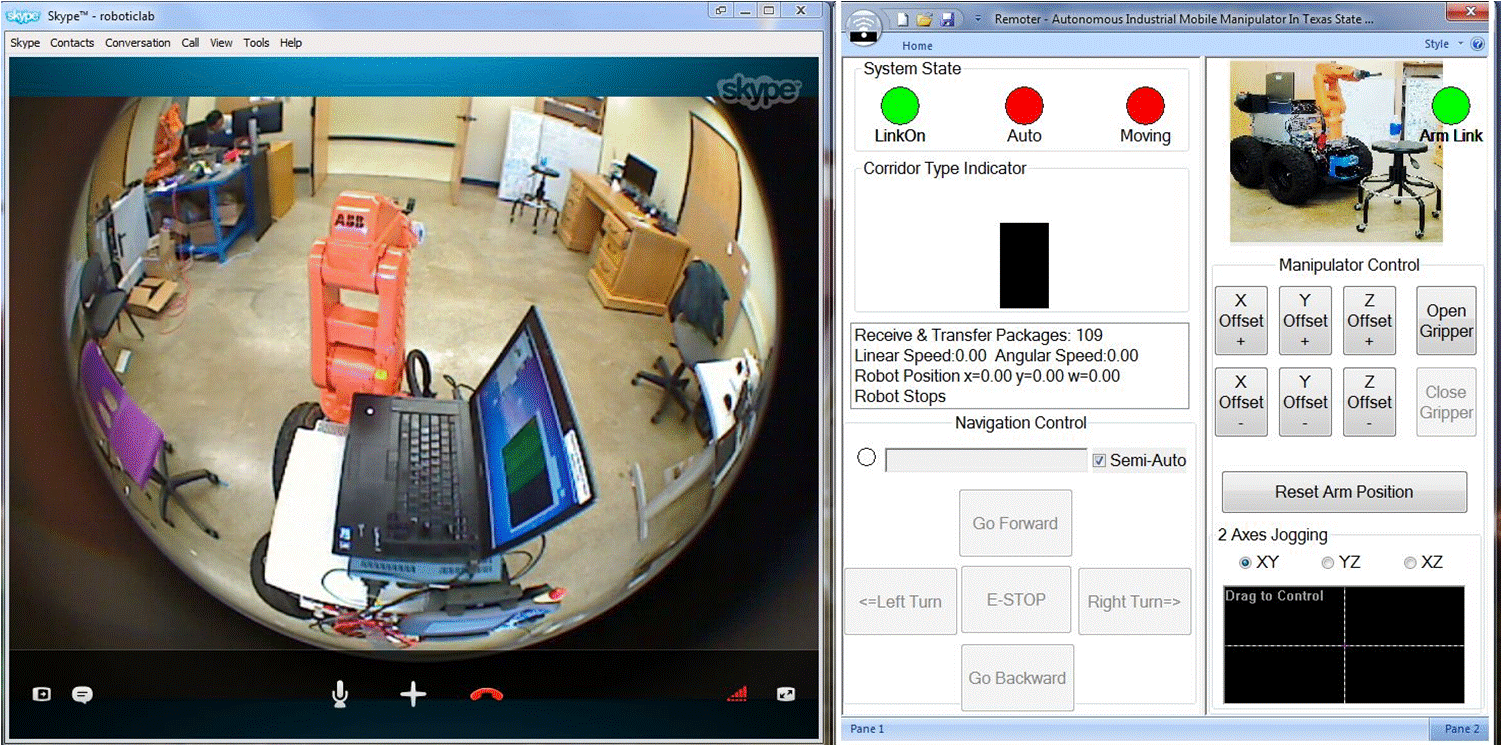Click the Open folder icon in Remoter
This screenshot has width=1502, height=746.
click(x=925, y=19)
